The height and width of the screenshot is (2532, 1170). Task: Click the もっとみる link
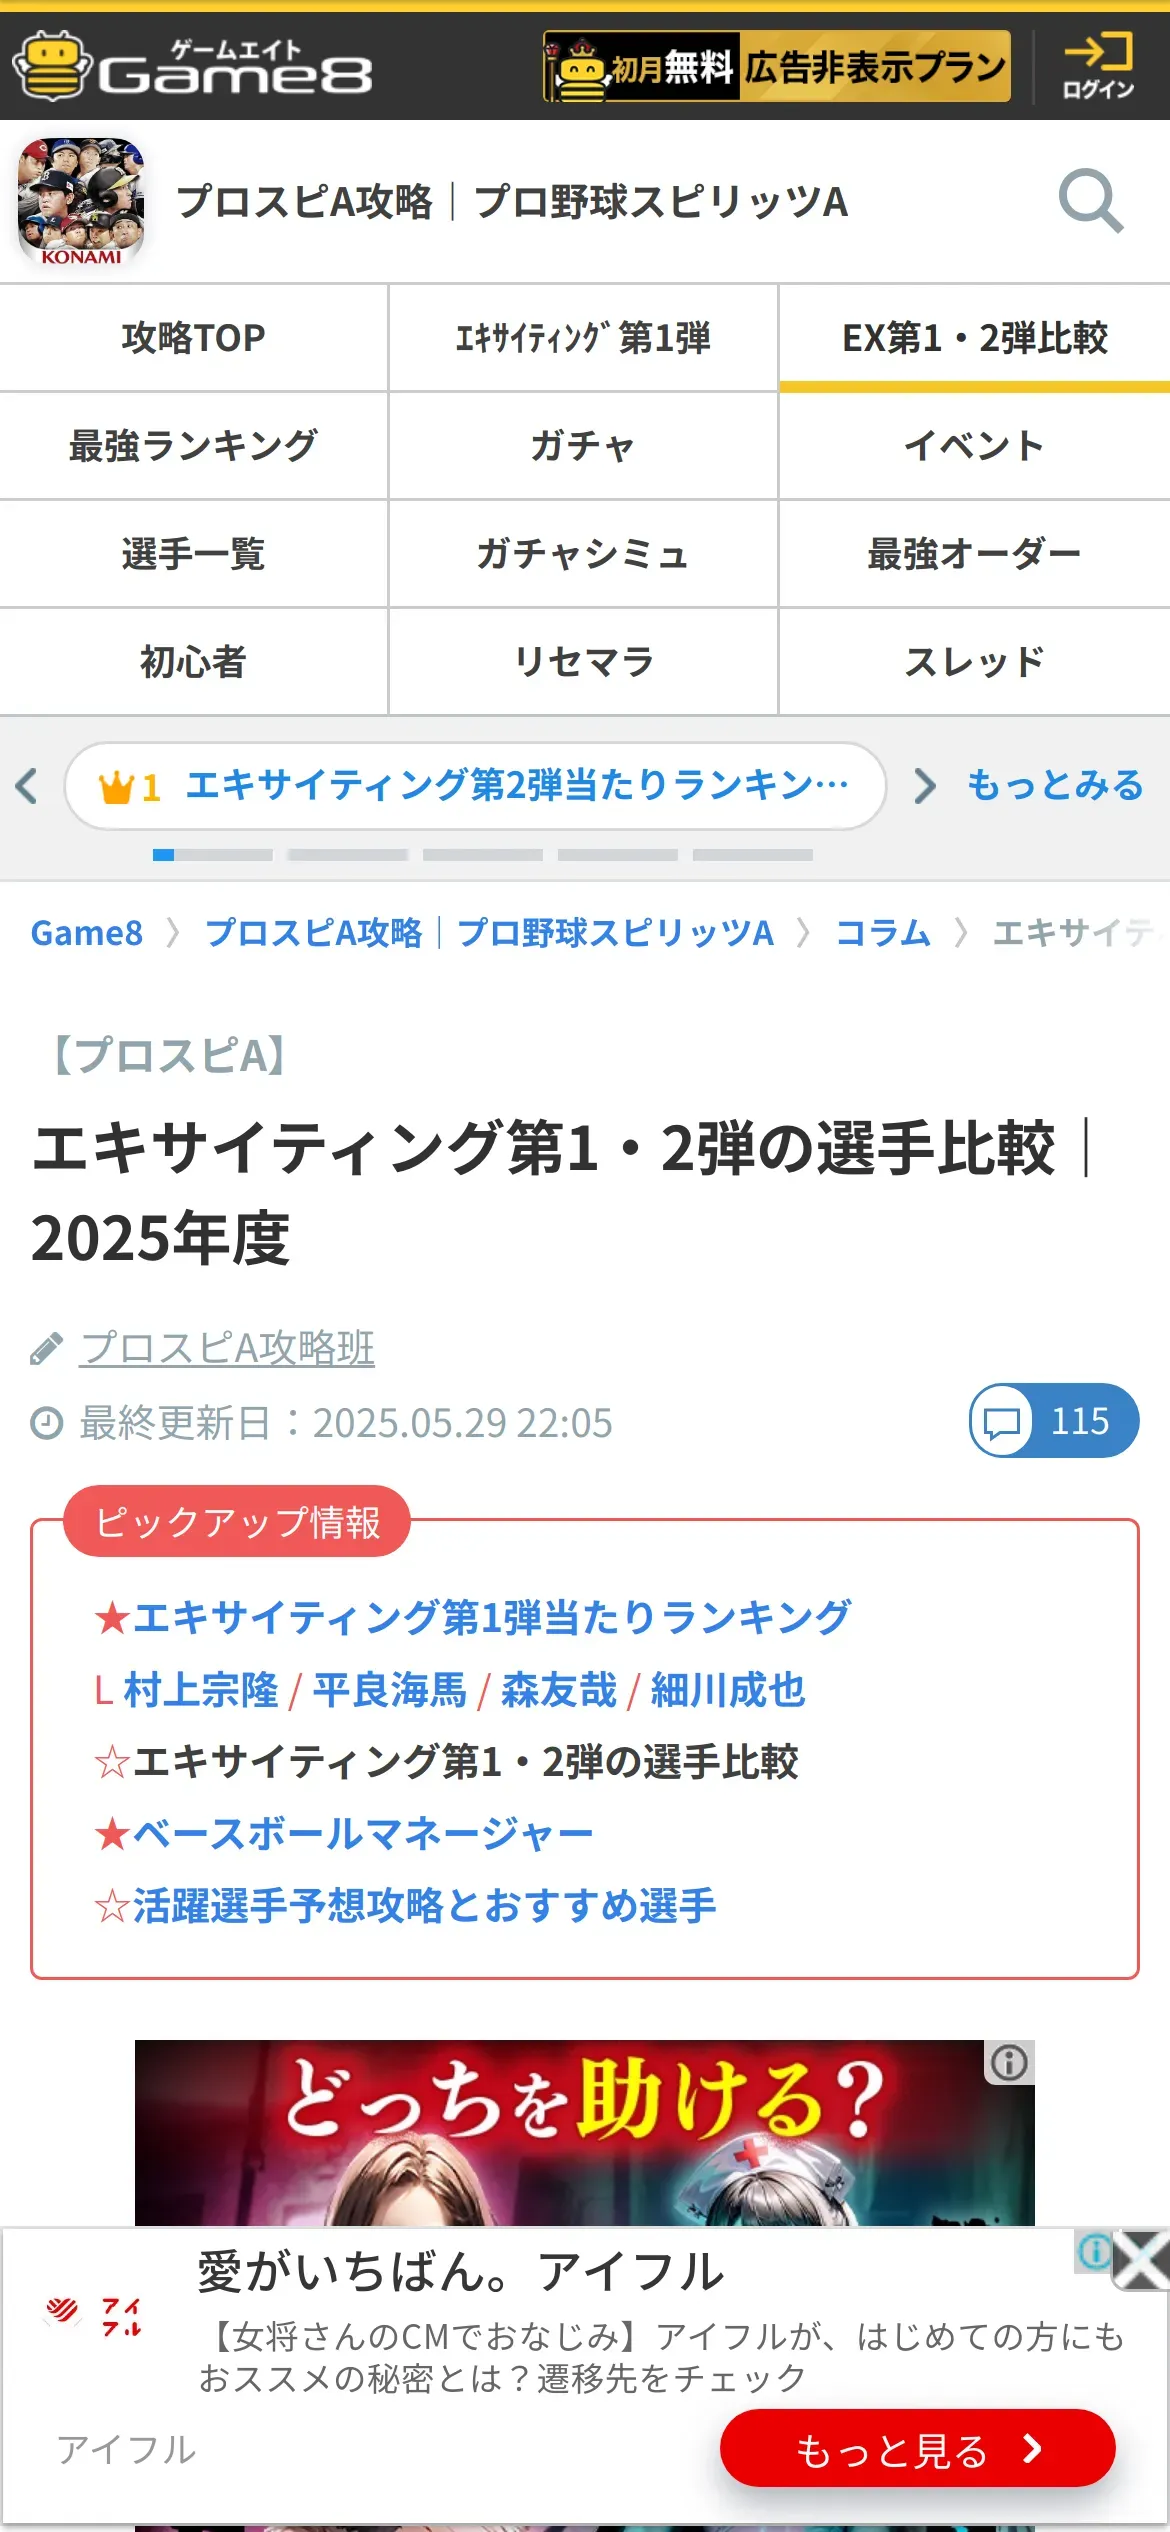tap(1055, 785)
